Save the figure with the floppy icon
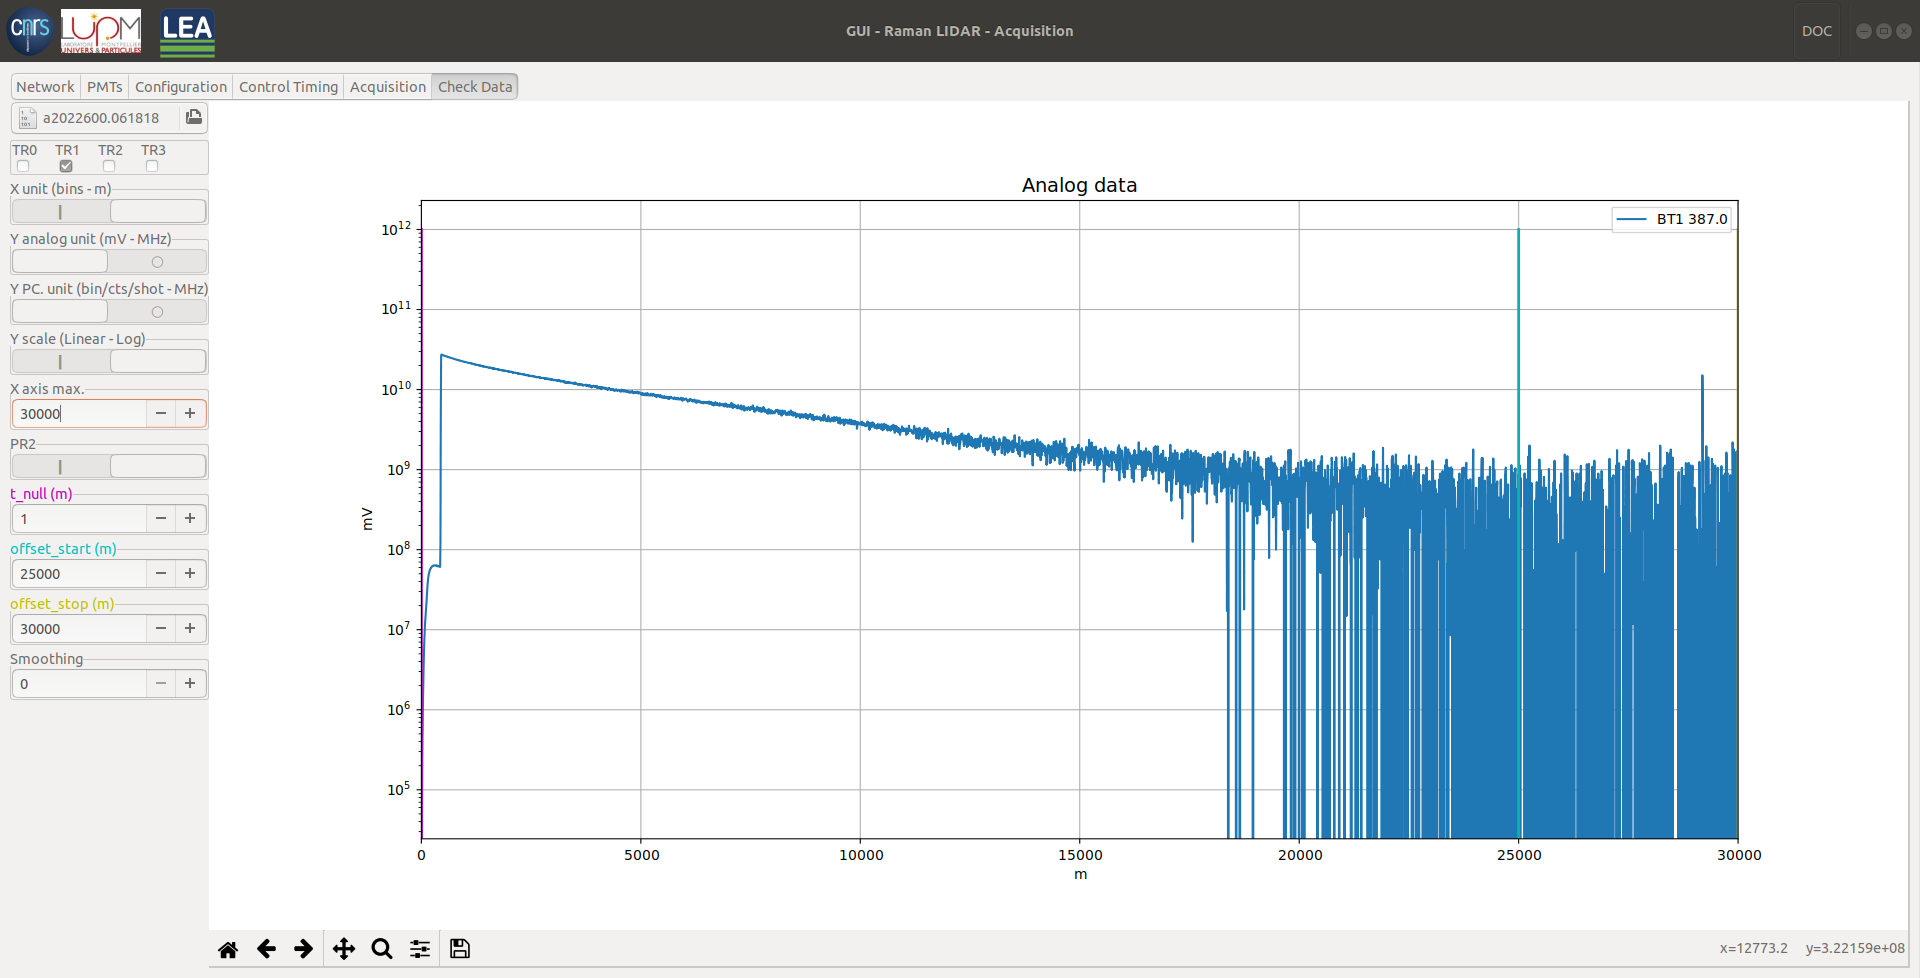The height and width of the screenshot is (978, 1920). 460,949
